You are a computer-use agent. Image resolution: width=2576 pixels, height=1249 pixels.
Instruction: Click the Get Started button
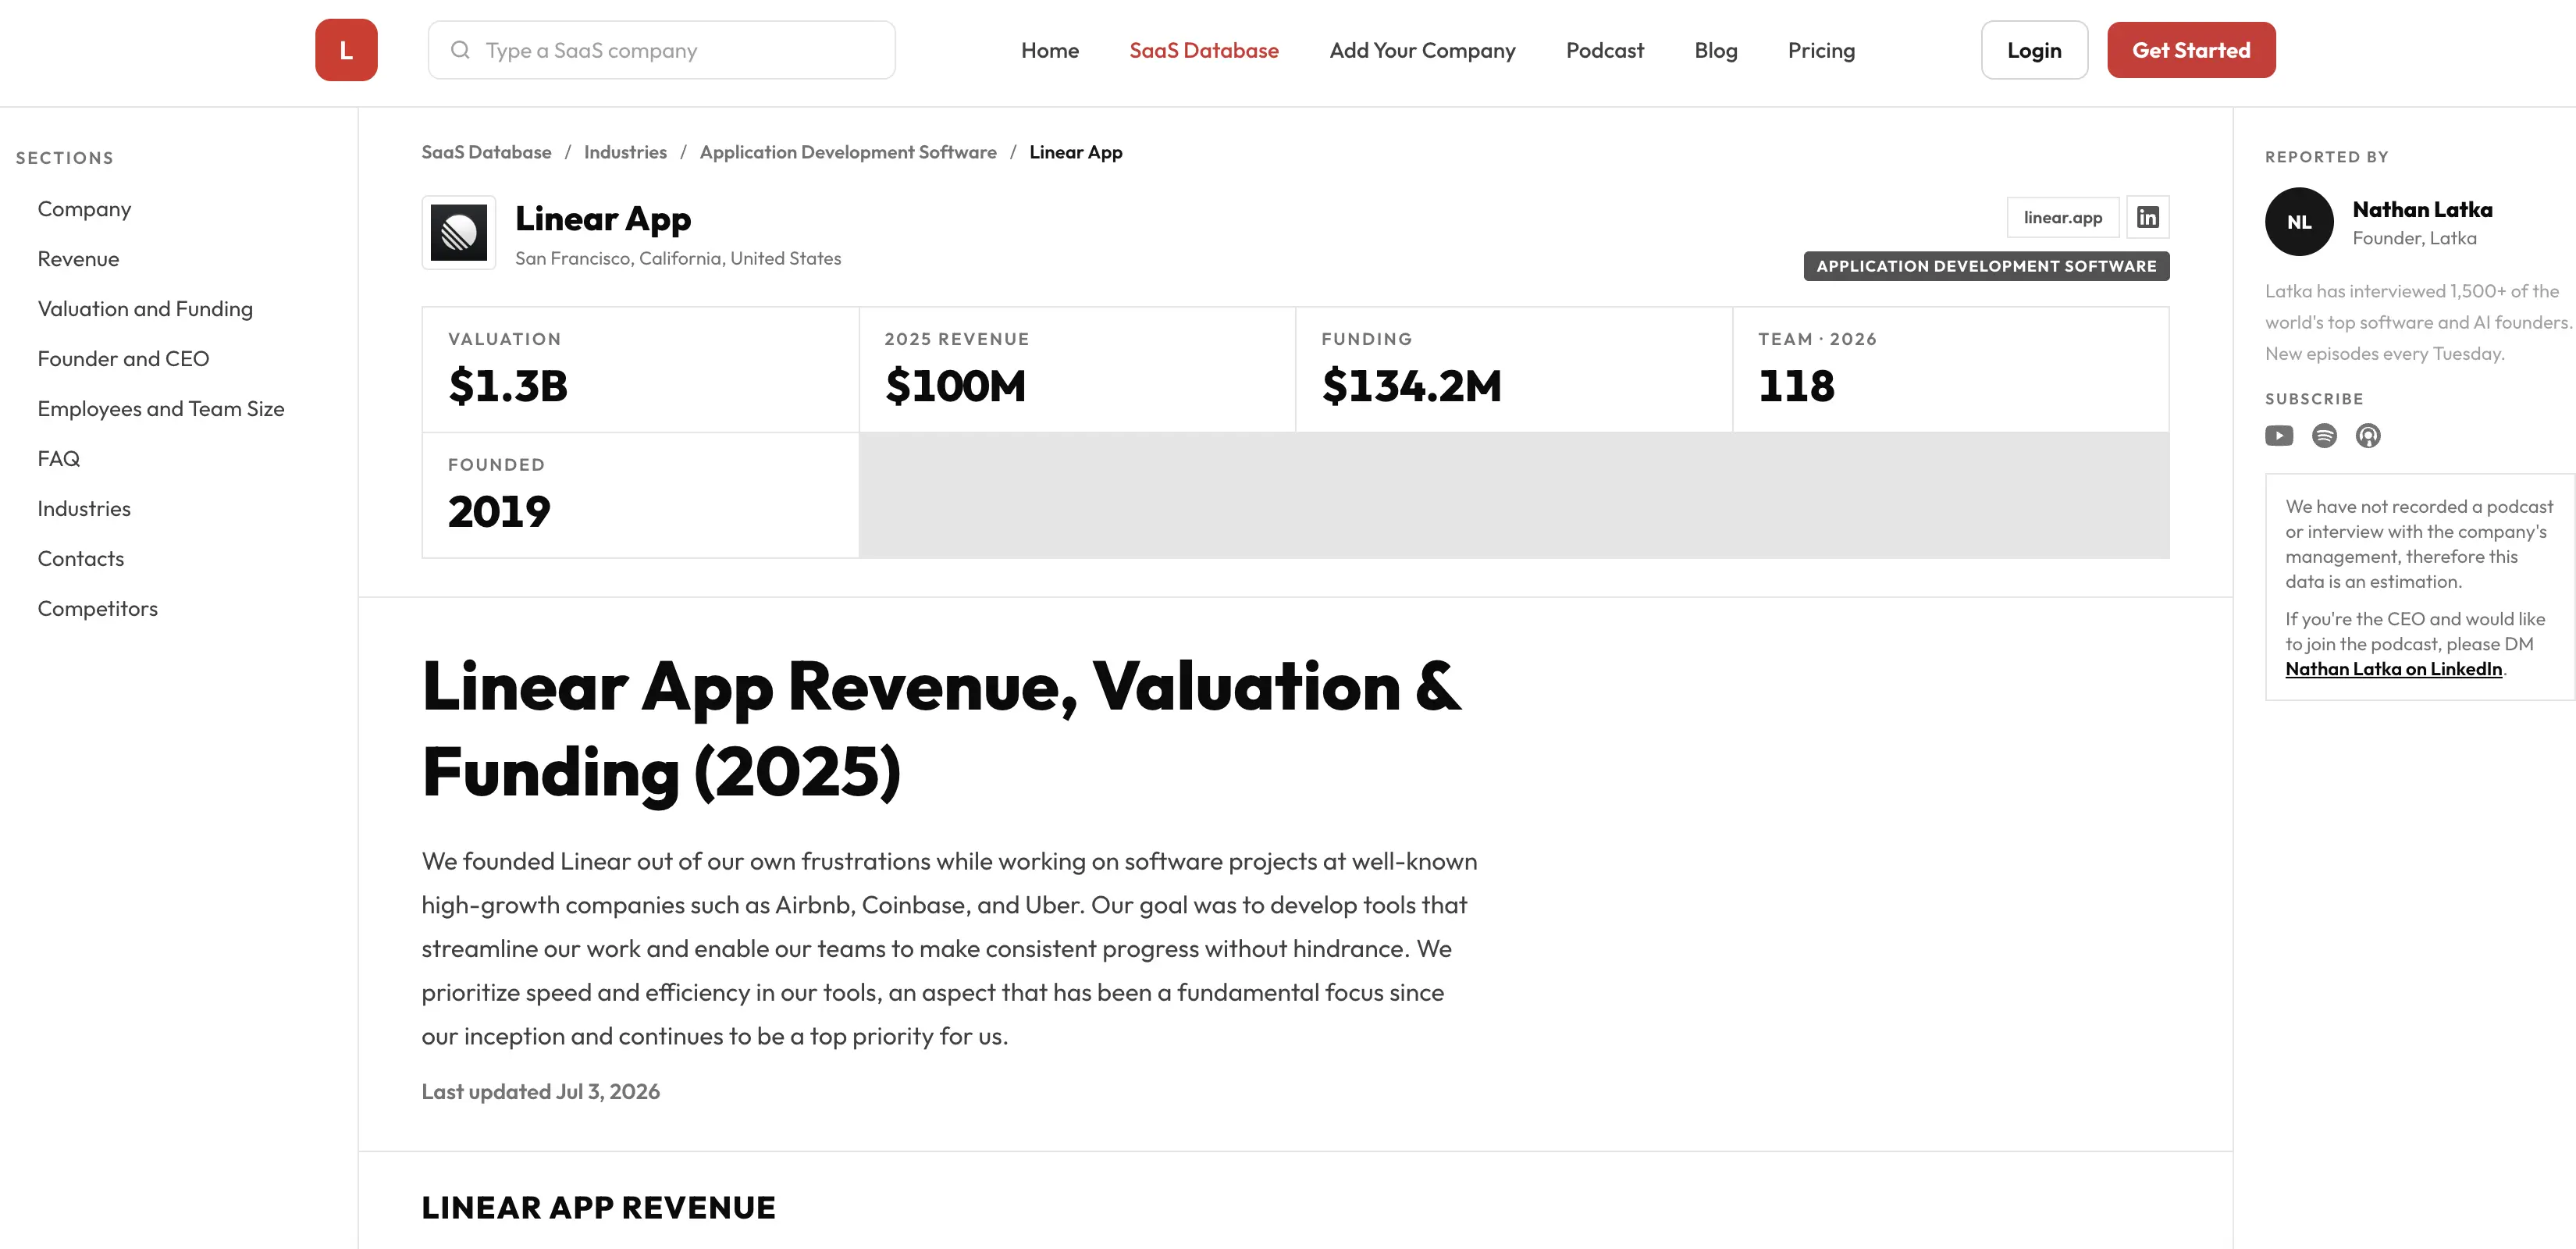point(2191,50)
